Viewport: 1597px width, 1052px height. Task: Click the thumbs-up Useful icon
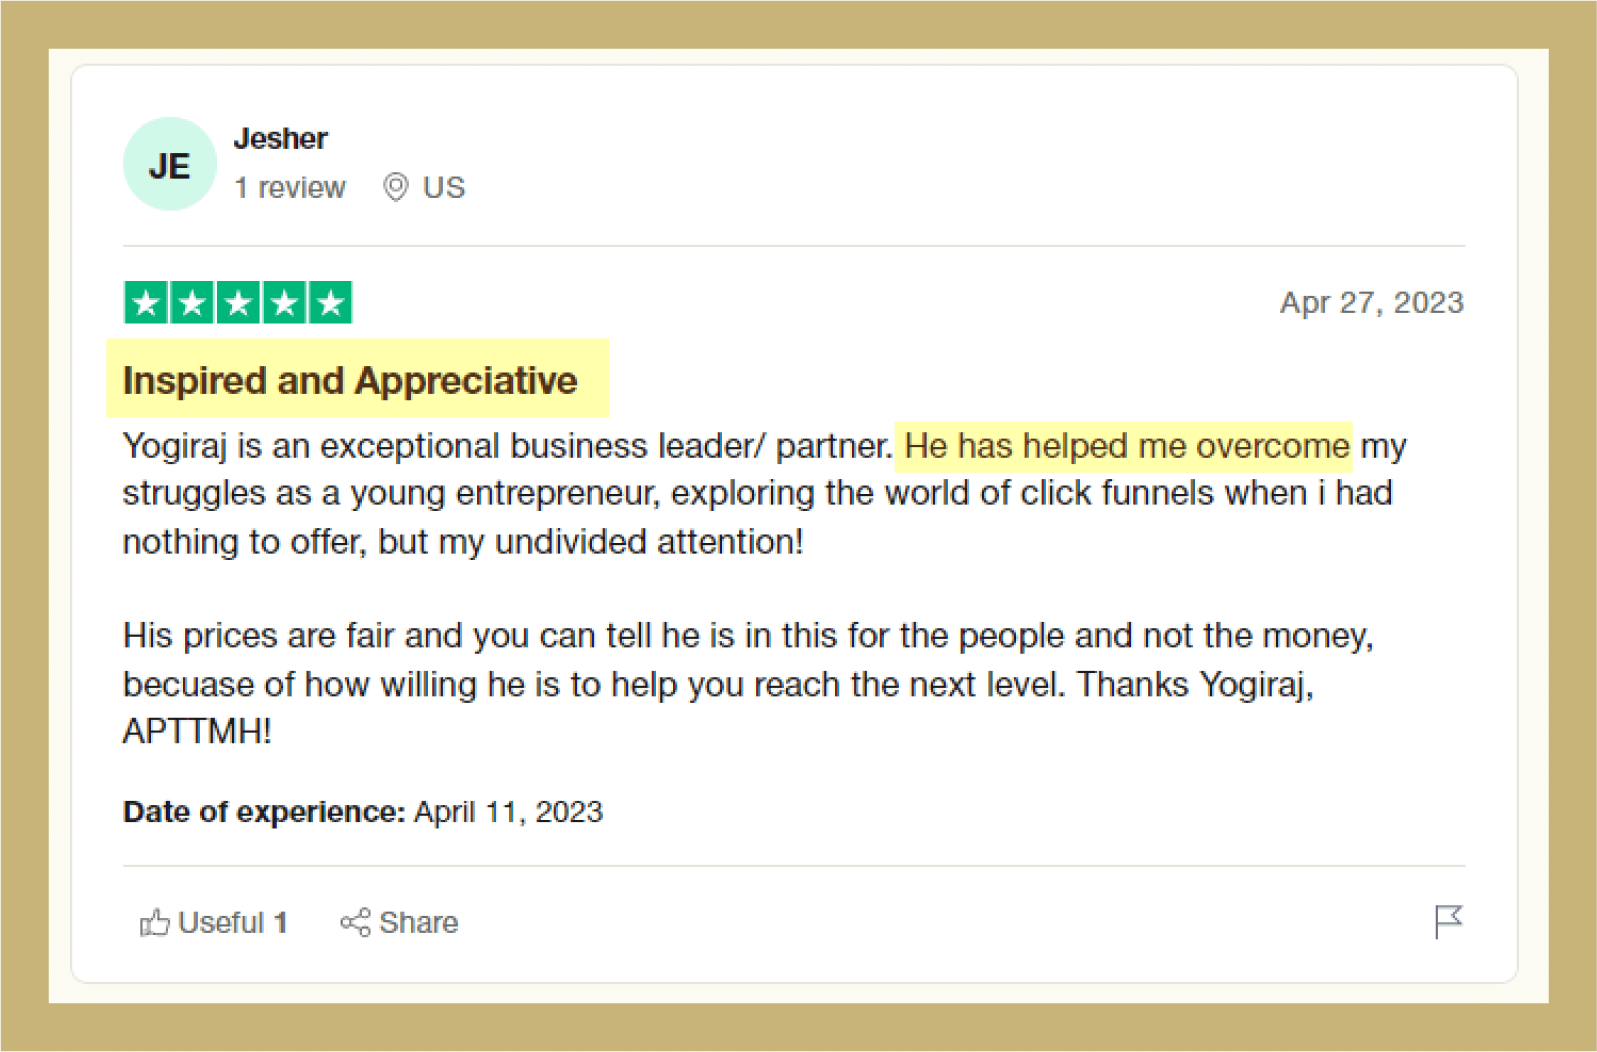point(154,922)
